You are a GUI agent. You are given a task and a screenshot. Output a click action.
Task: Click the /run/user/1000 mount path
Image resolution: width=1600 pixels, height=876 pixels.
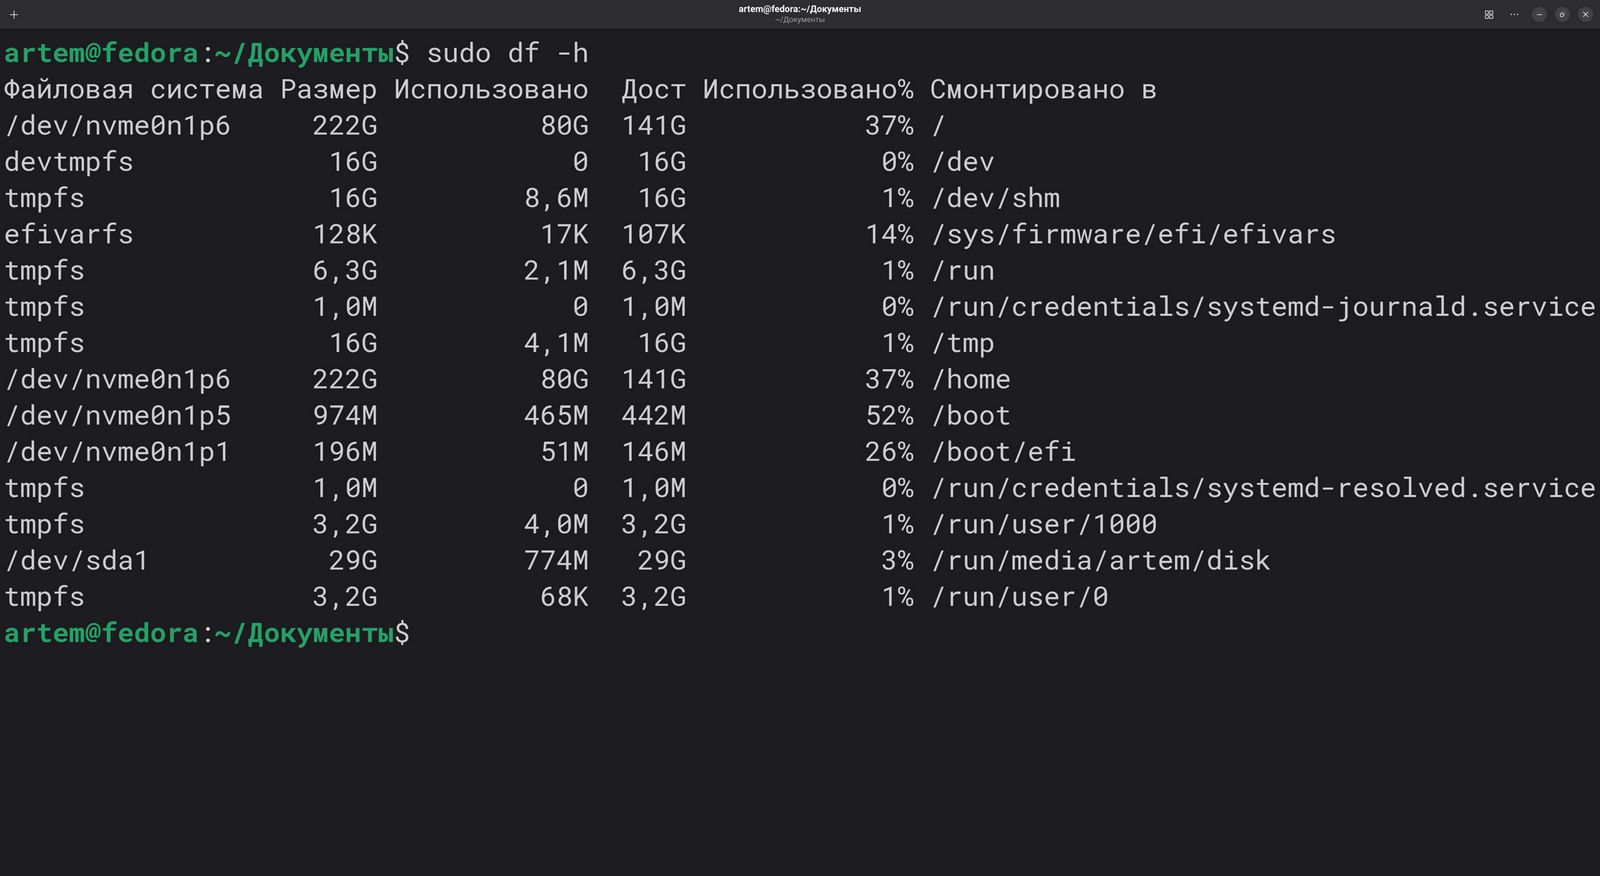[x=1044, y=525]
